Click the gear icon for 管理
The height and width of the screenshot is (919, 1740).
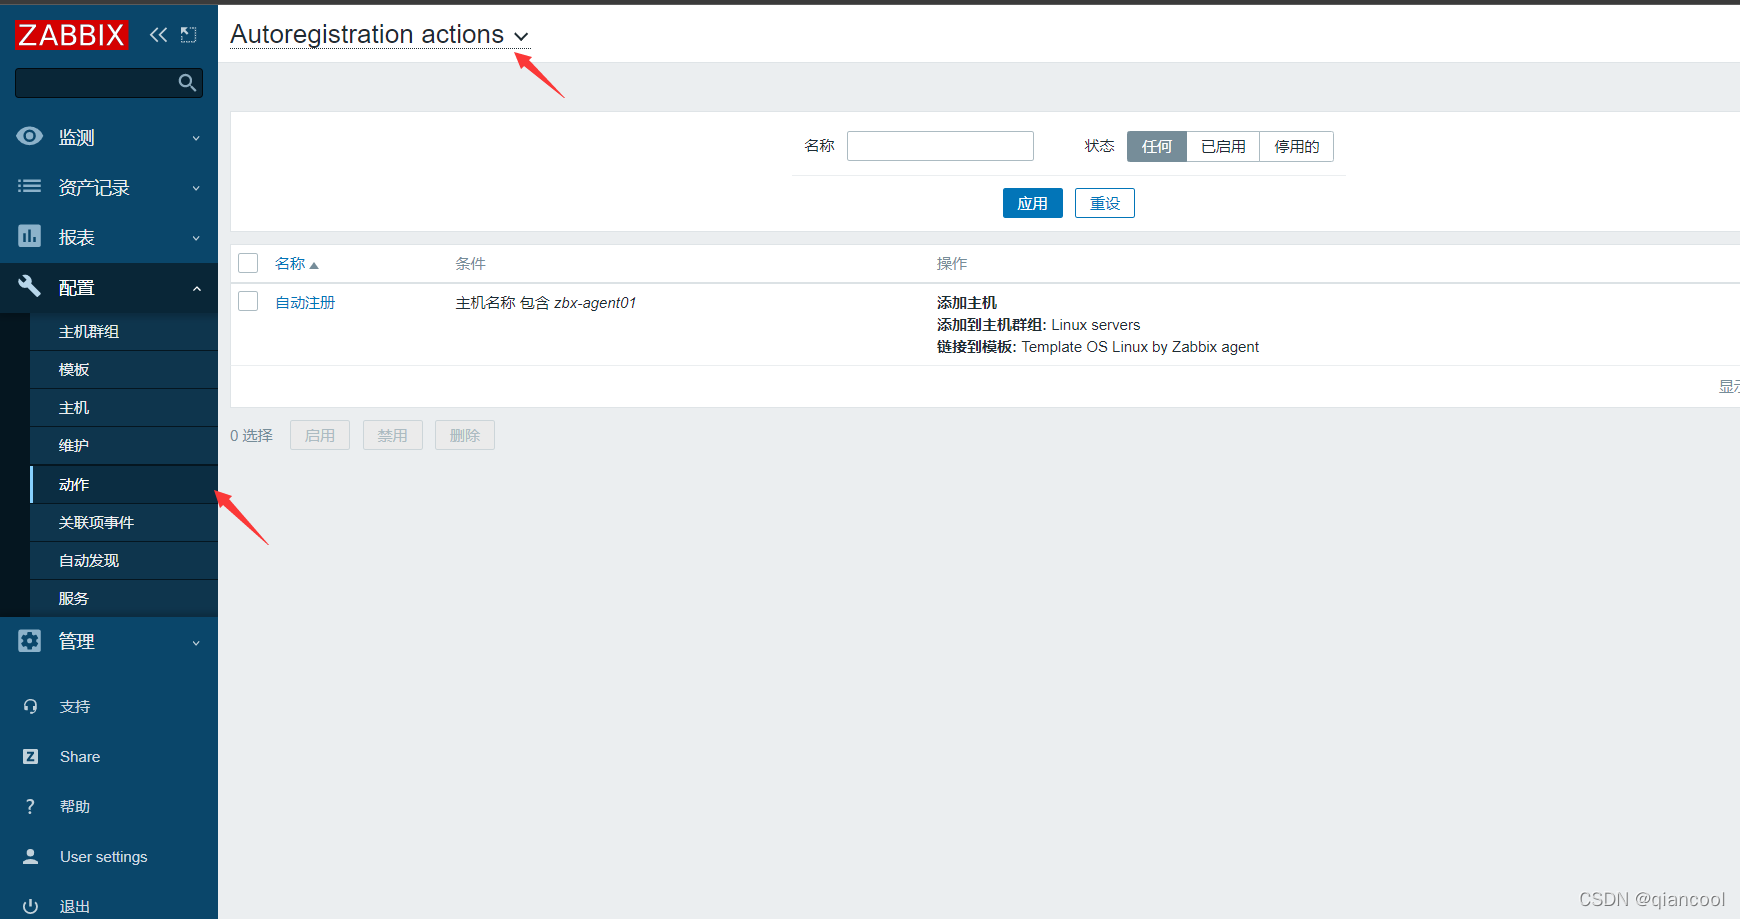click(x=30, y=641)
